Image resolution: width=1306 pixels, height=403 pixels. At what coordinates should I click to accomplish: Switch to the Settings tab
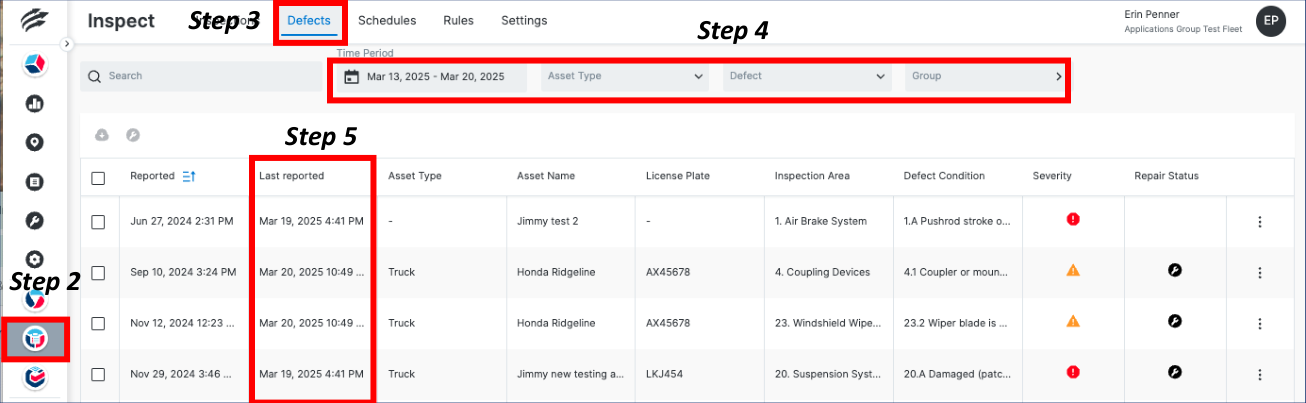click(x=524, y=20)
